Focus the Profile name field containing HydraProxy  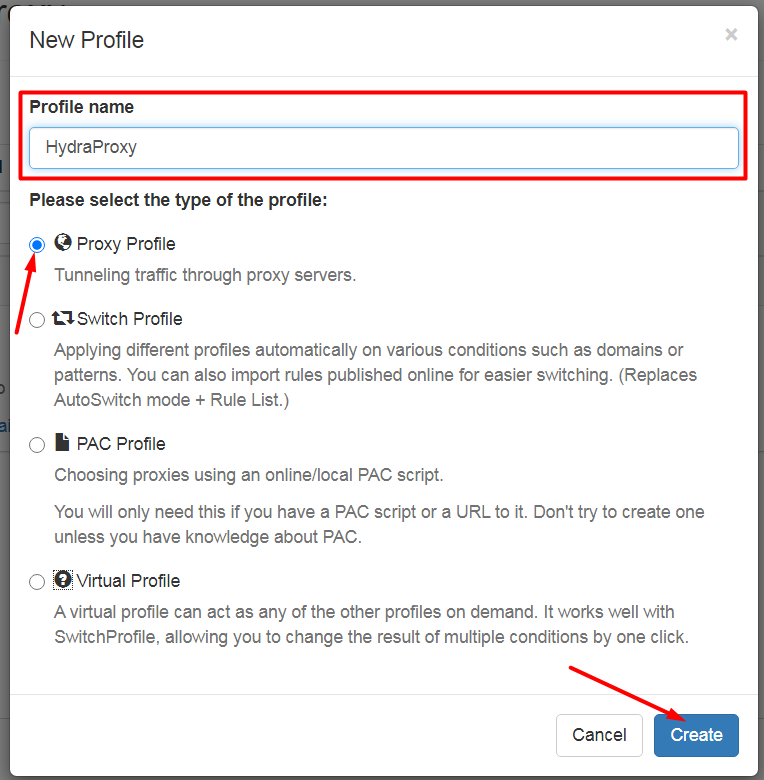tap(383, 148)
